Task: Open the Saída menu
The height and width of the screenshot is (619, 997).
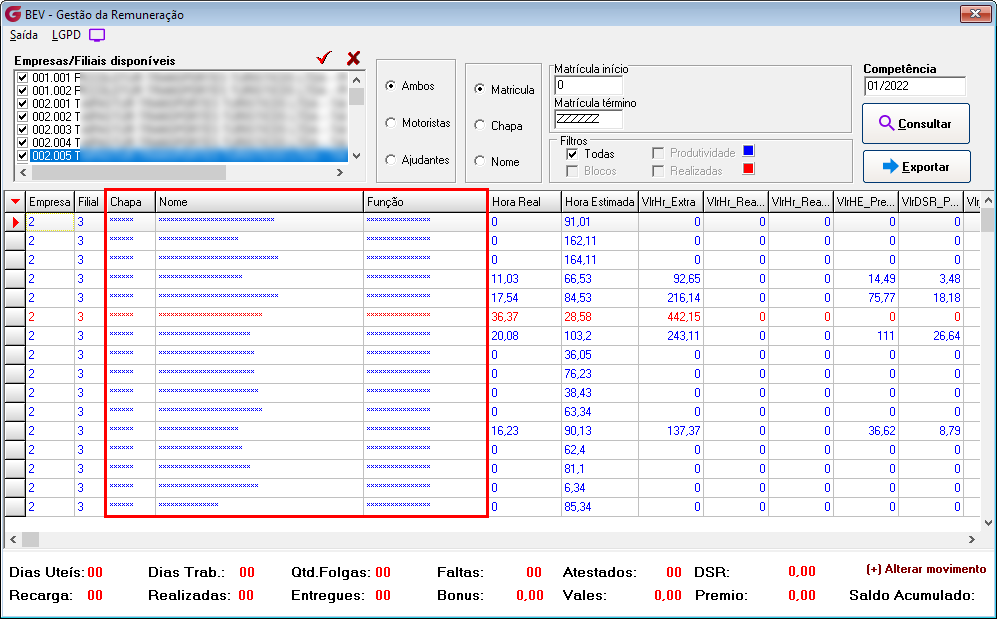Action: point(24,35)
